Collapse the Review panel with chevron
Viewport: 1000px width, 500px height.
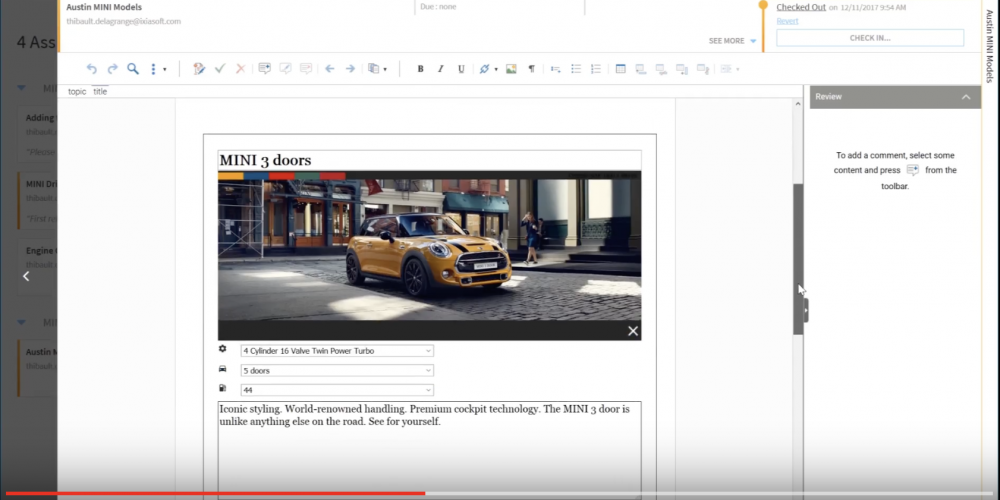pos(966,97)
